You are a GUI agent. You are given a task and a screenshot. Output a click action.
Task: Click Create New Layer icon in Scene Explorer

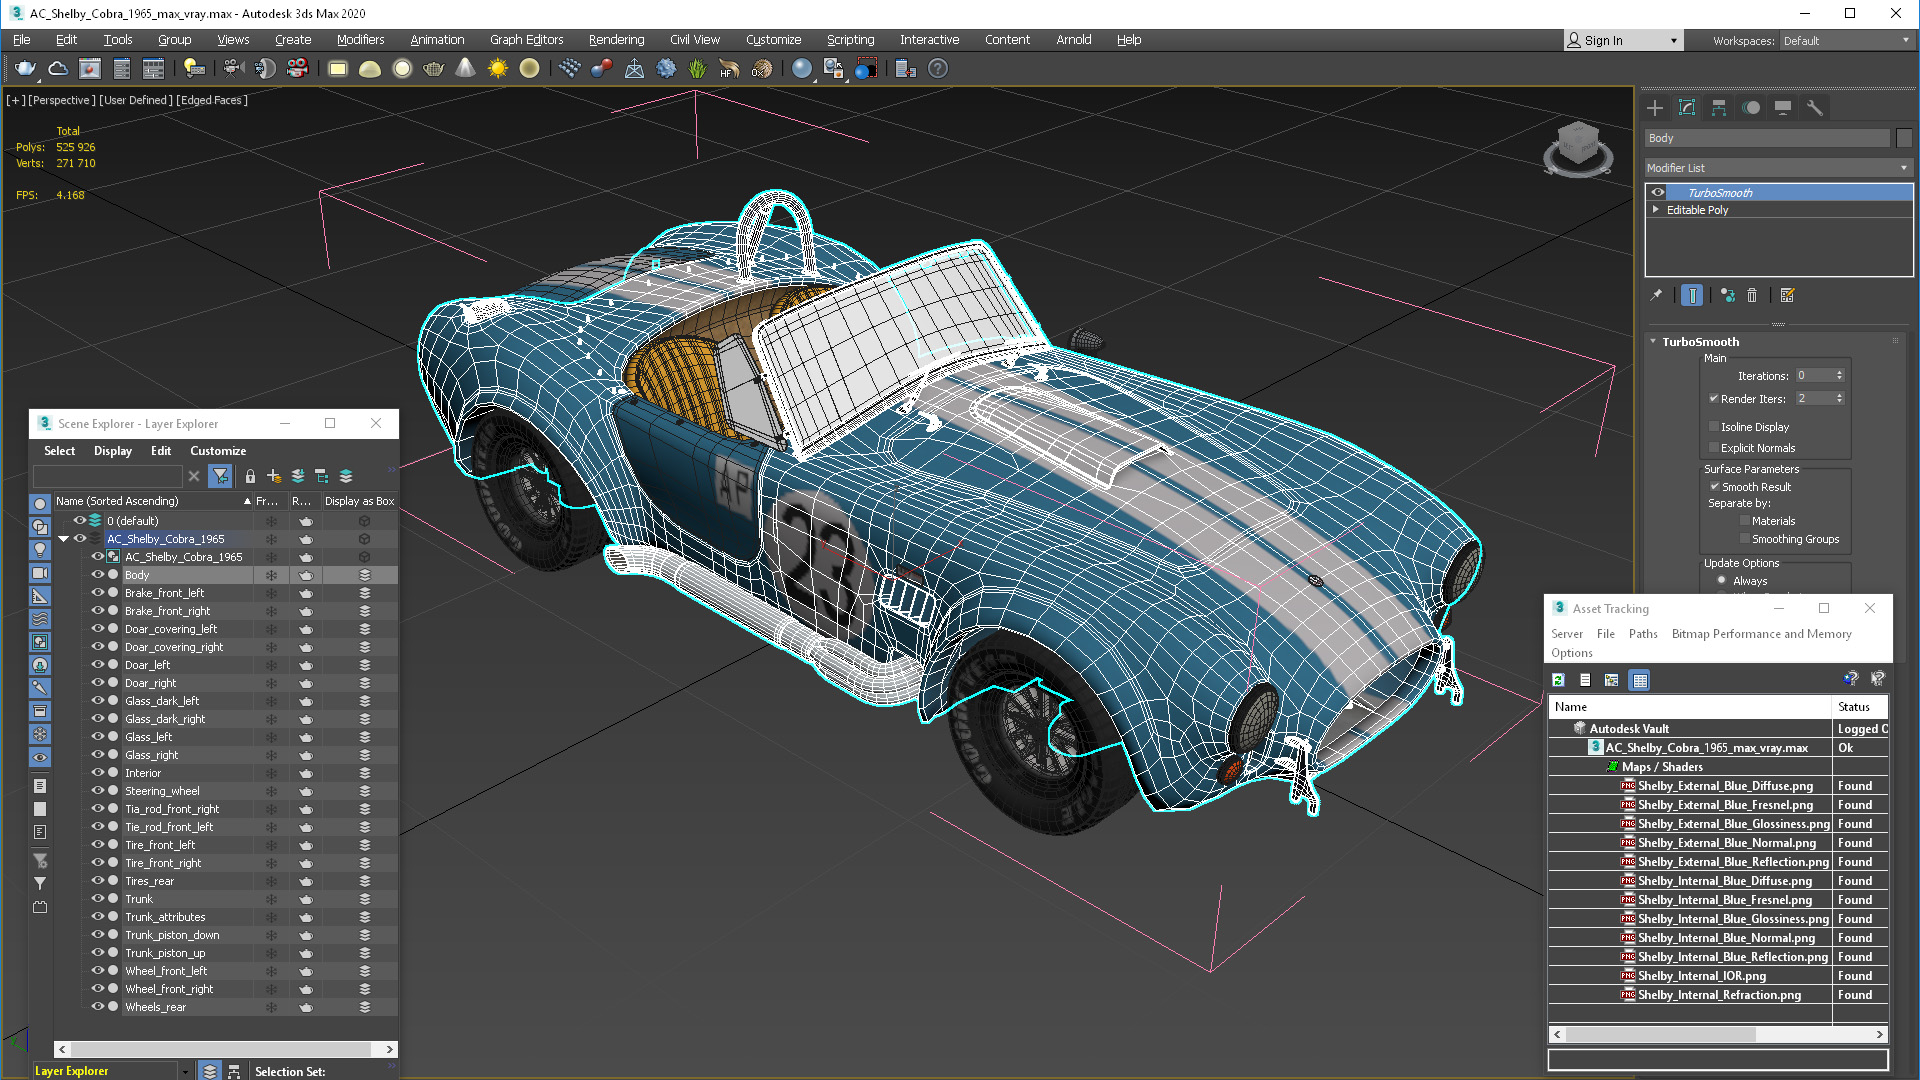click(273, 476)
